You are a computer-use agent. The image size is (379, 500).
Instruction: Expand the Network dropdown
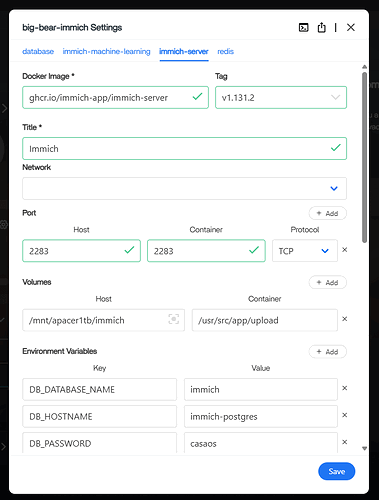(x=184, y=188)
